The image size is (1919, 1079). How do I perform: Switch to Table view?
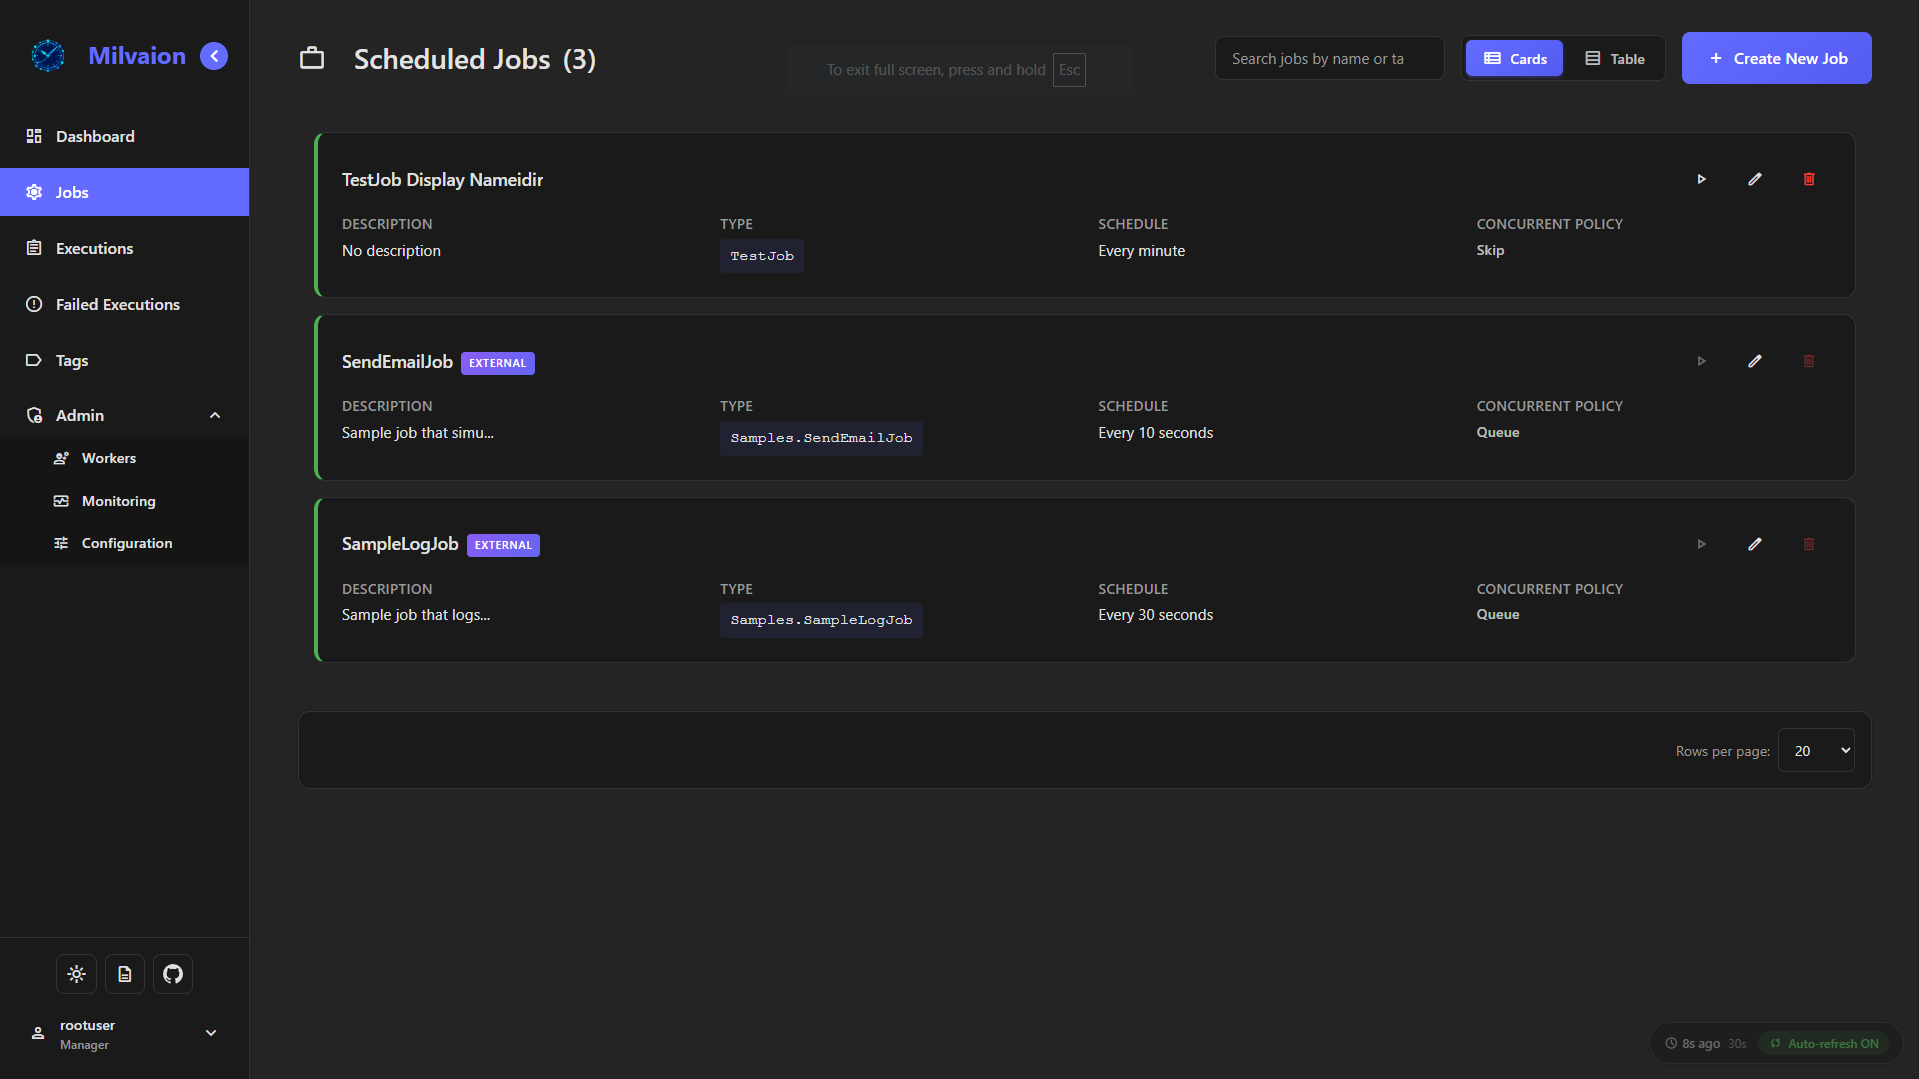pyautogui.click(x=1614, y=58)
